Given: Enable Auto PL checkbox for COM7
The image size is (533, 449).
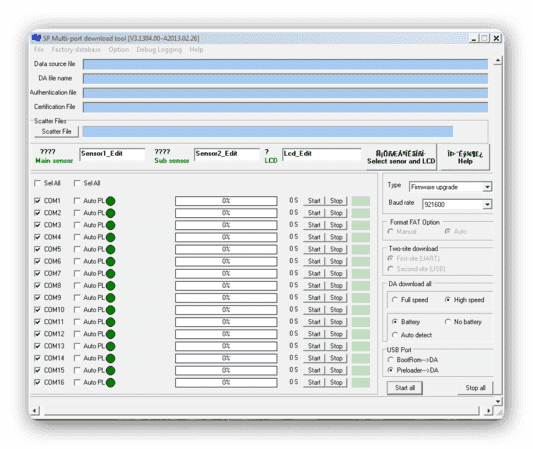Looking at the screenshot, I should pyautogui.click(x=77, y=273).
